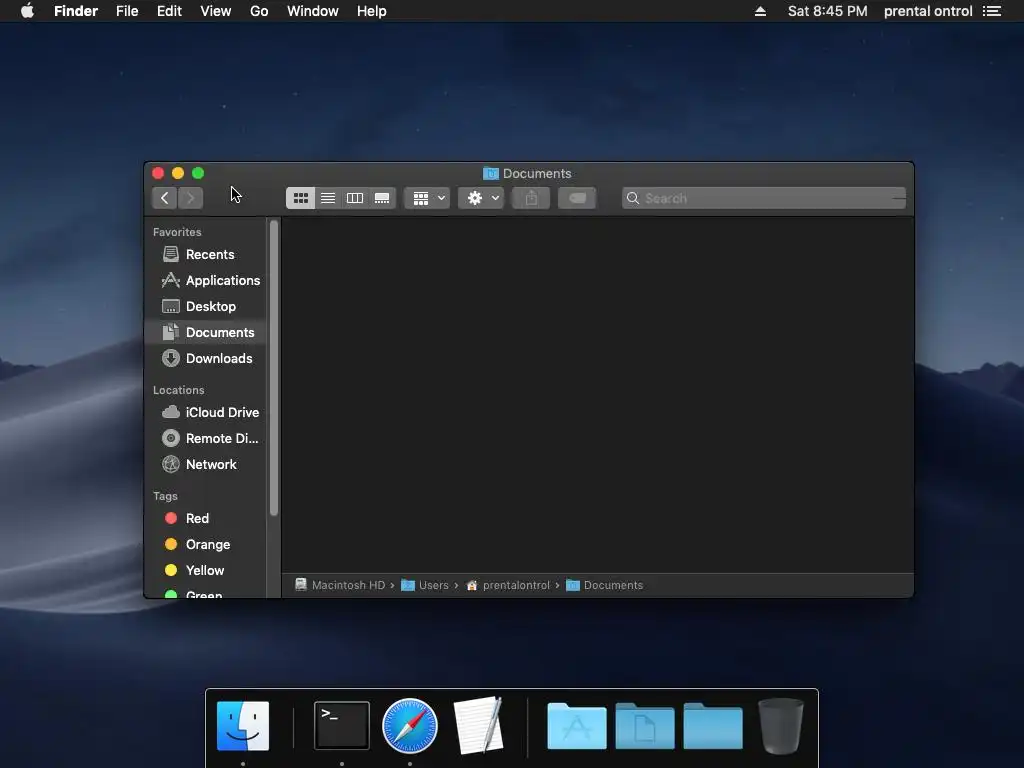
Task: Click the sidebar scrollbar
Action: click(x=274, y=368)
